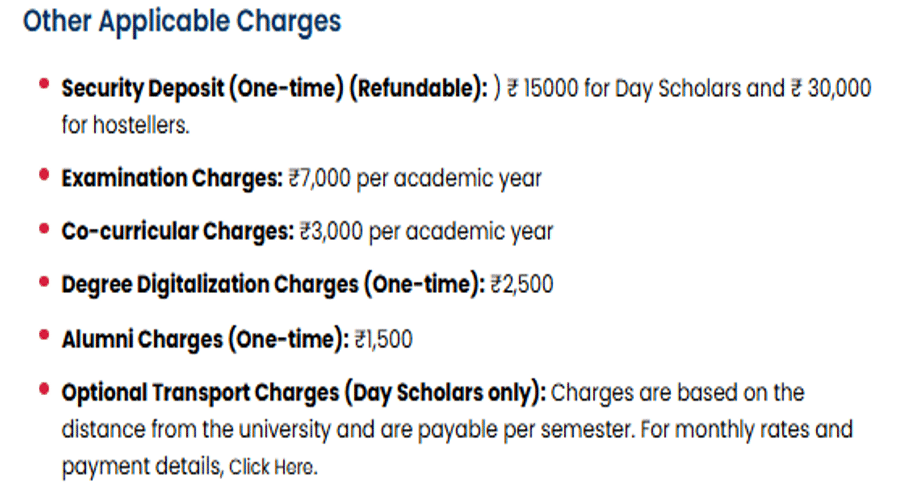This screenshot has height=486, width=919.
Task: Click the red bullet beside Security Deposit
Action: pyautogui.click(x=43, y=84)
